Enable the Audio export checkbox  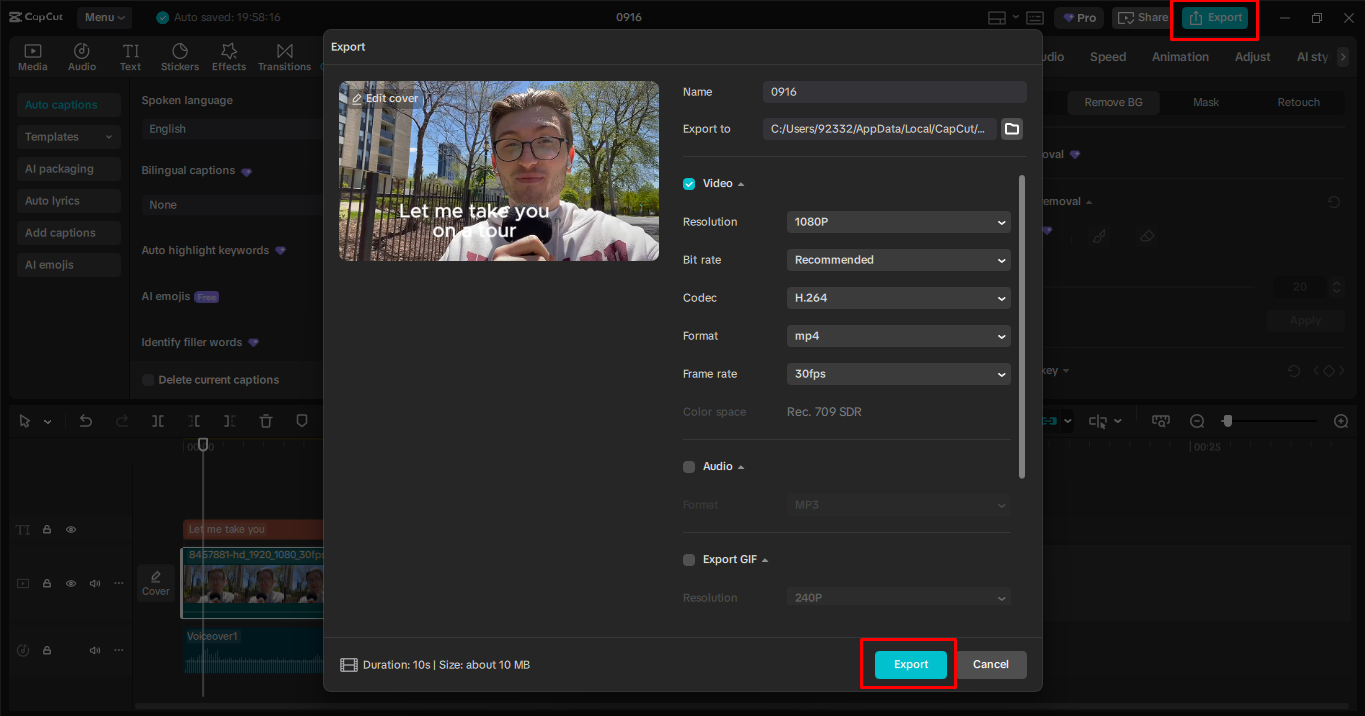pos(689,466)
